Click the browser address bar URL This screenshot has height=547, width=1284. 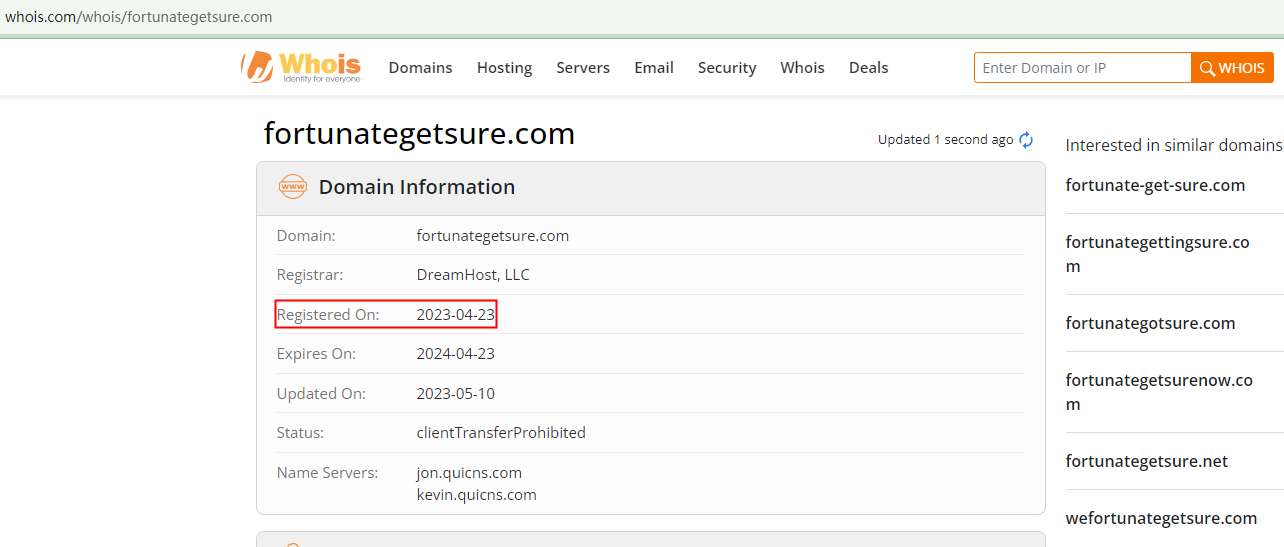[x=138, y=17]
